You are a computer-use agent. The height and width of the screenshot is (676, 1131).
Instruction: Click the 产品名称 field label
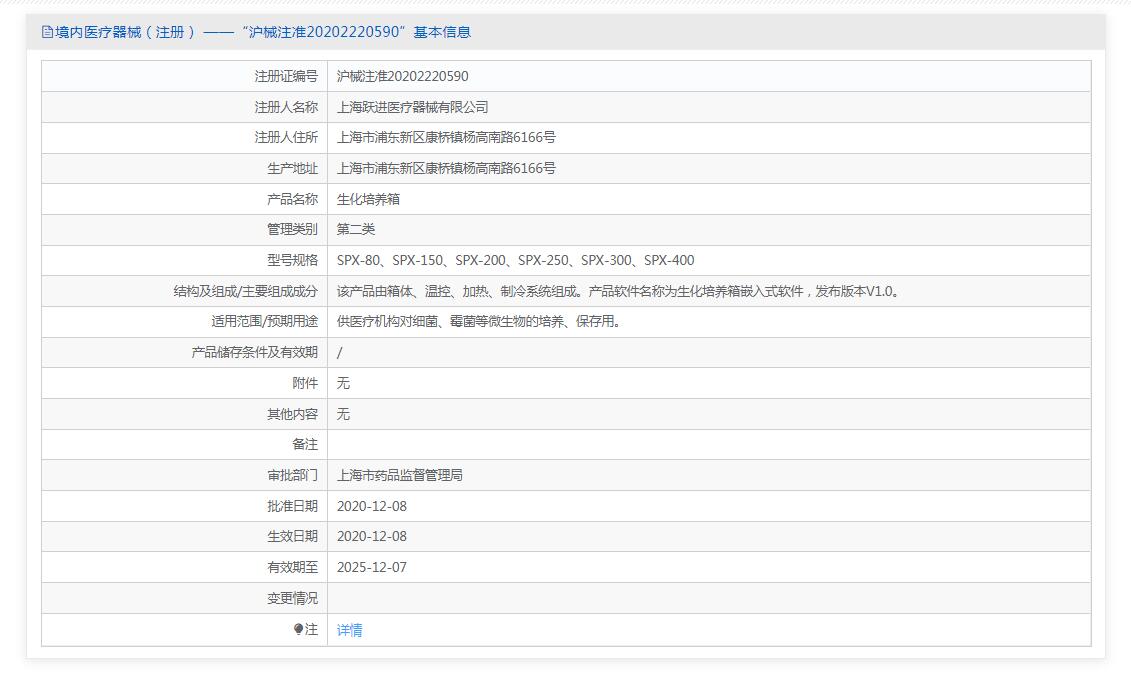tap(292, 199)
